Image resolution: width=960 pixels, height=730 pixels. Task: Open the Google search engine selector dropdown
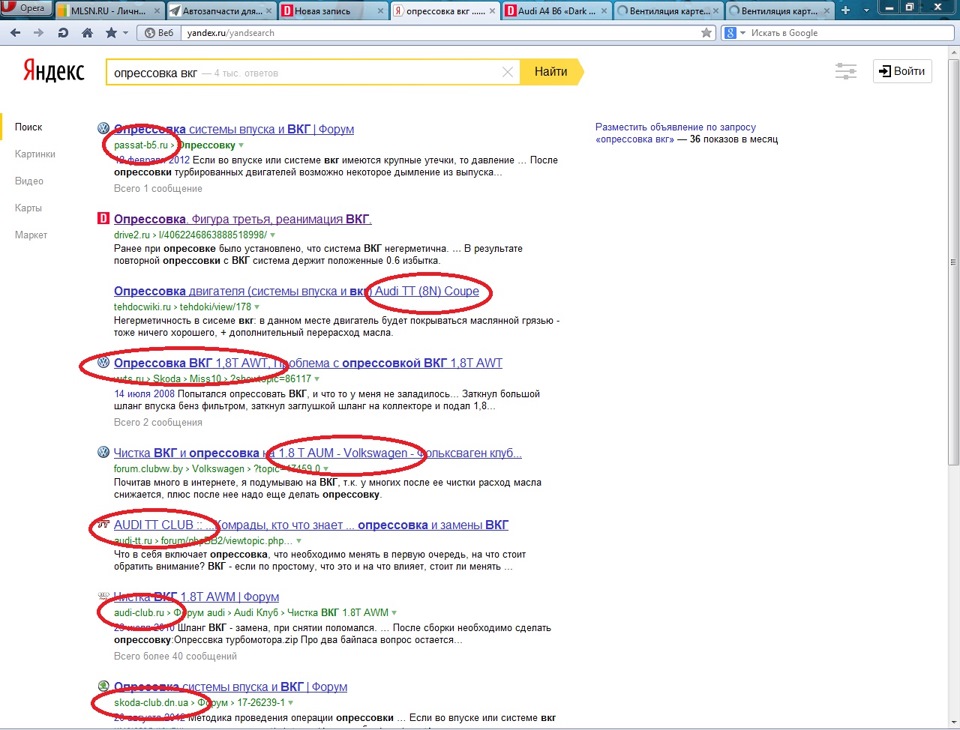(x=734, y=33)
